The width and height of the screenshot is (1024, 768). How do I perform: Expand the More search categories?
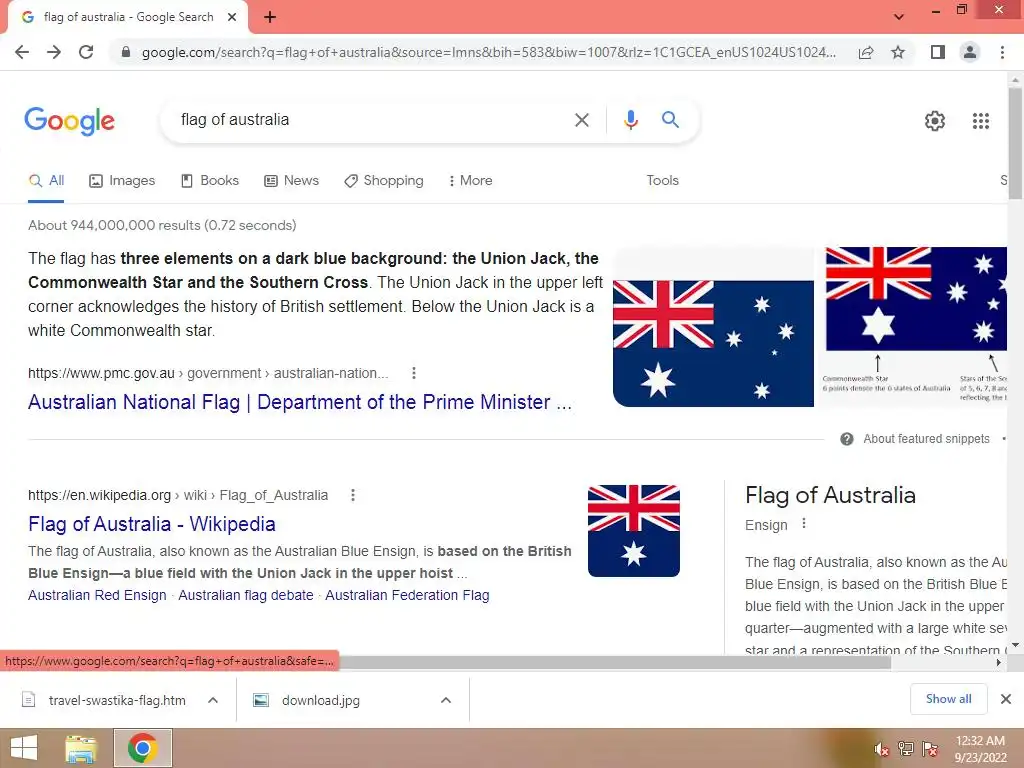coord(470,181)
